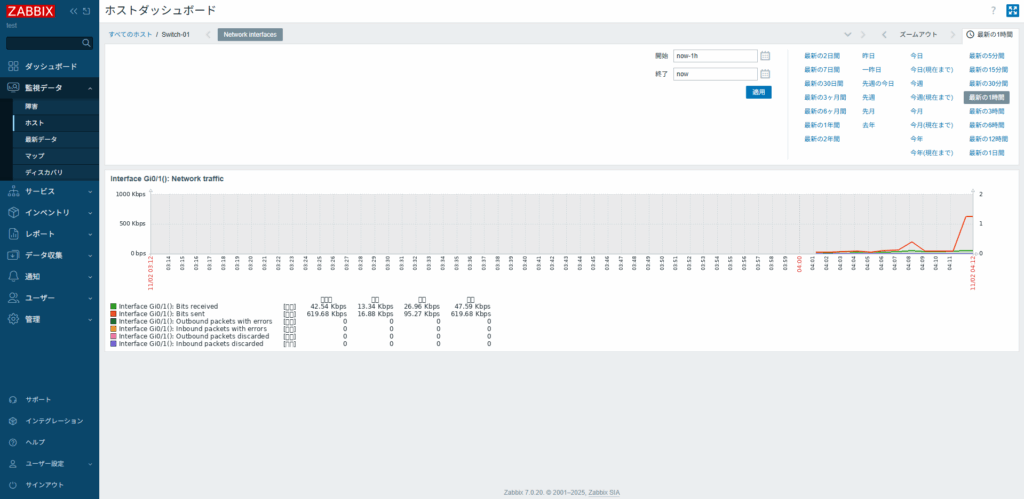The image size is (1024, 499).
Task: Click the sidebar hide icon beside collapse arrows
Action: [87, 11]
